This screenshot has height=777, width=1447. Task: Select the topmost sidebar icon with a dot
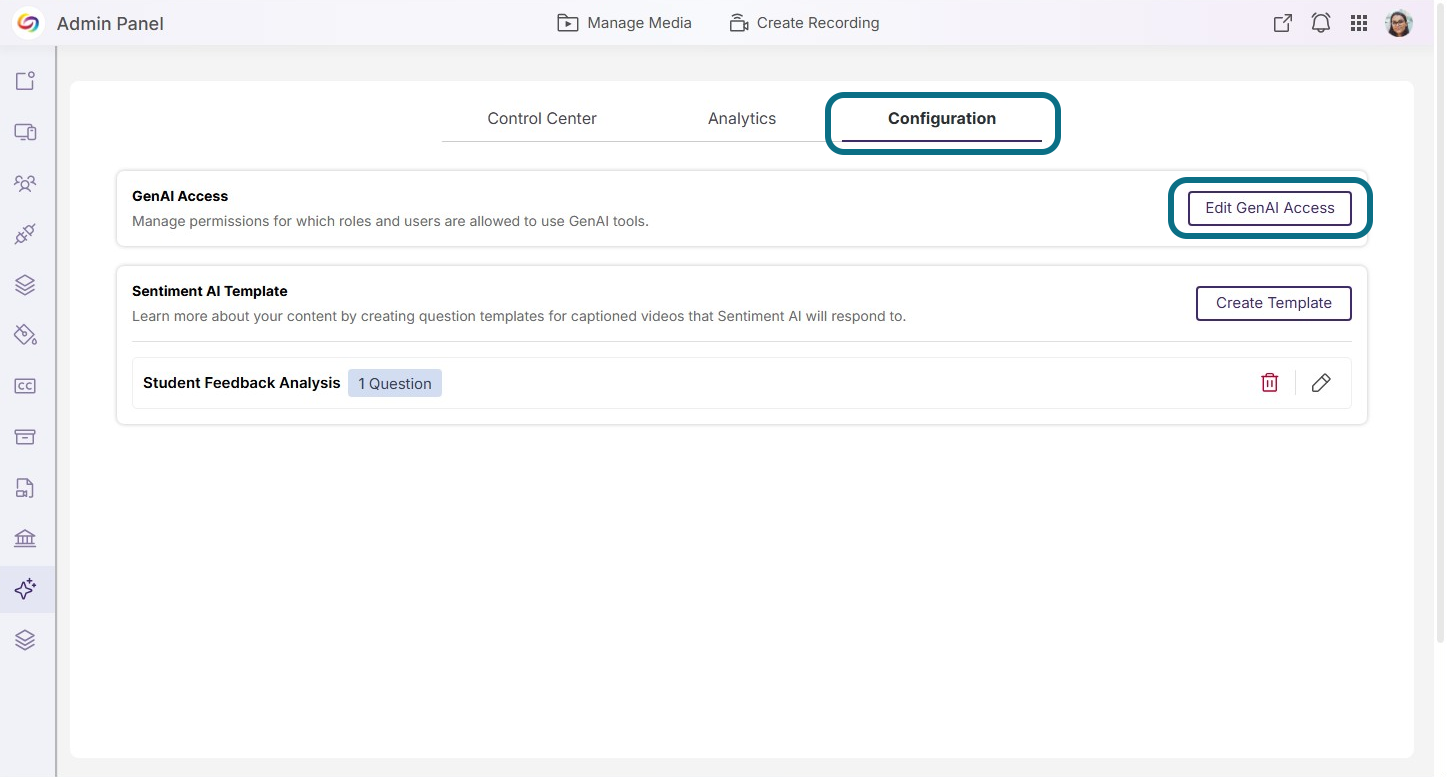pyautogui.click(x=25, y=81)
